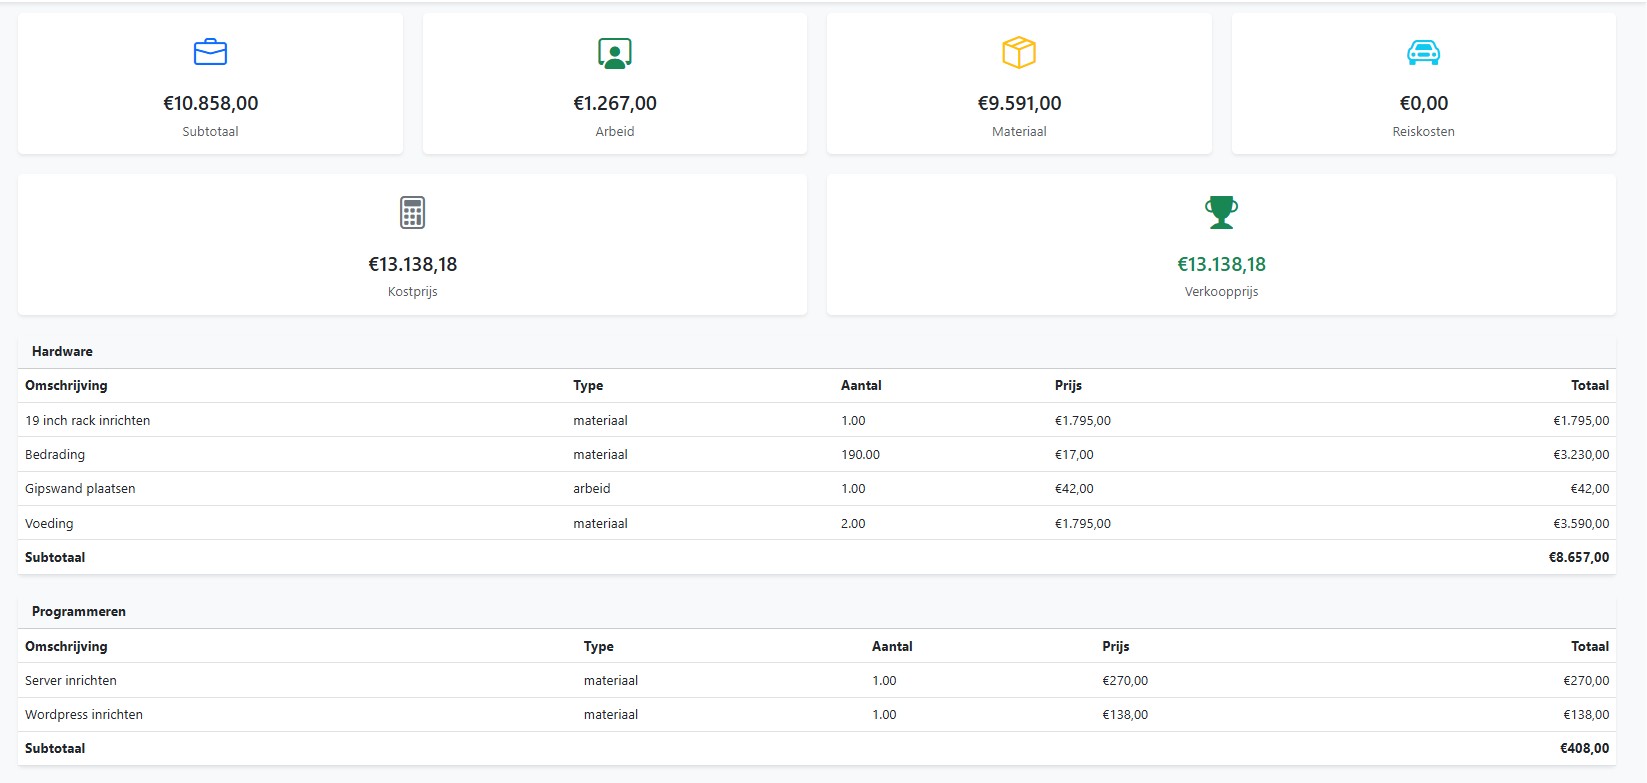Select the 'materiaal' type in the Server inrichten row
Screen dimensions: 1647x783
(x=611, y=681)
